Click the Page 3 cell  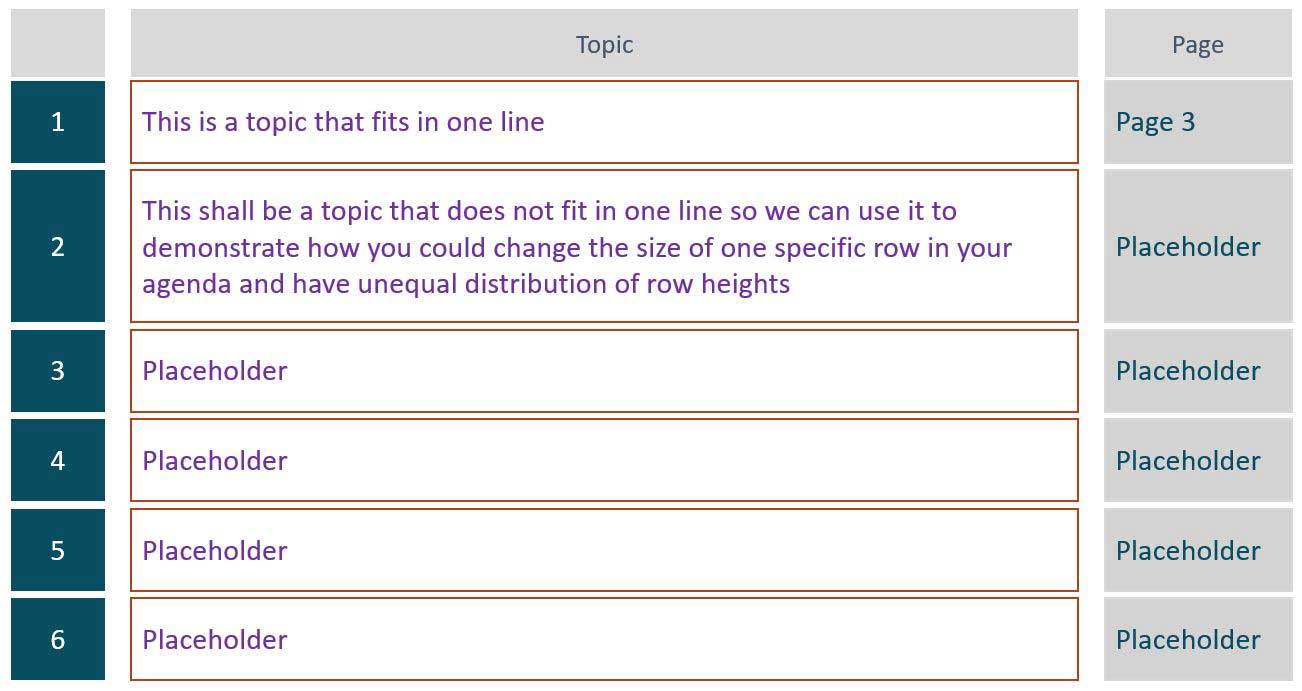pyautogui.click(x=1198, y=122)
